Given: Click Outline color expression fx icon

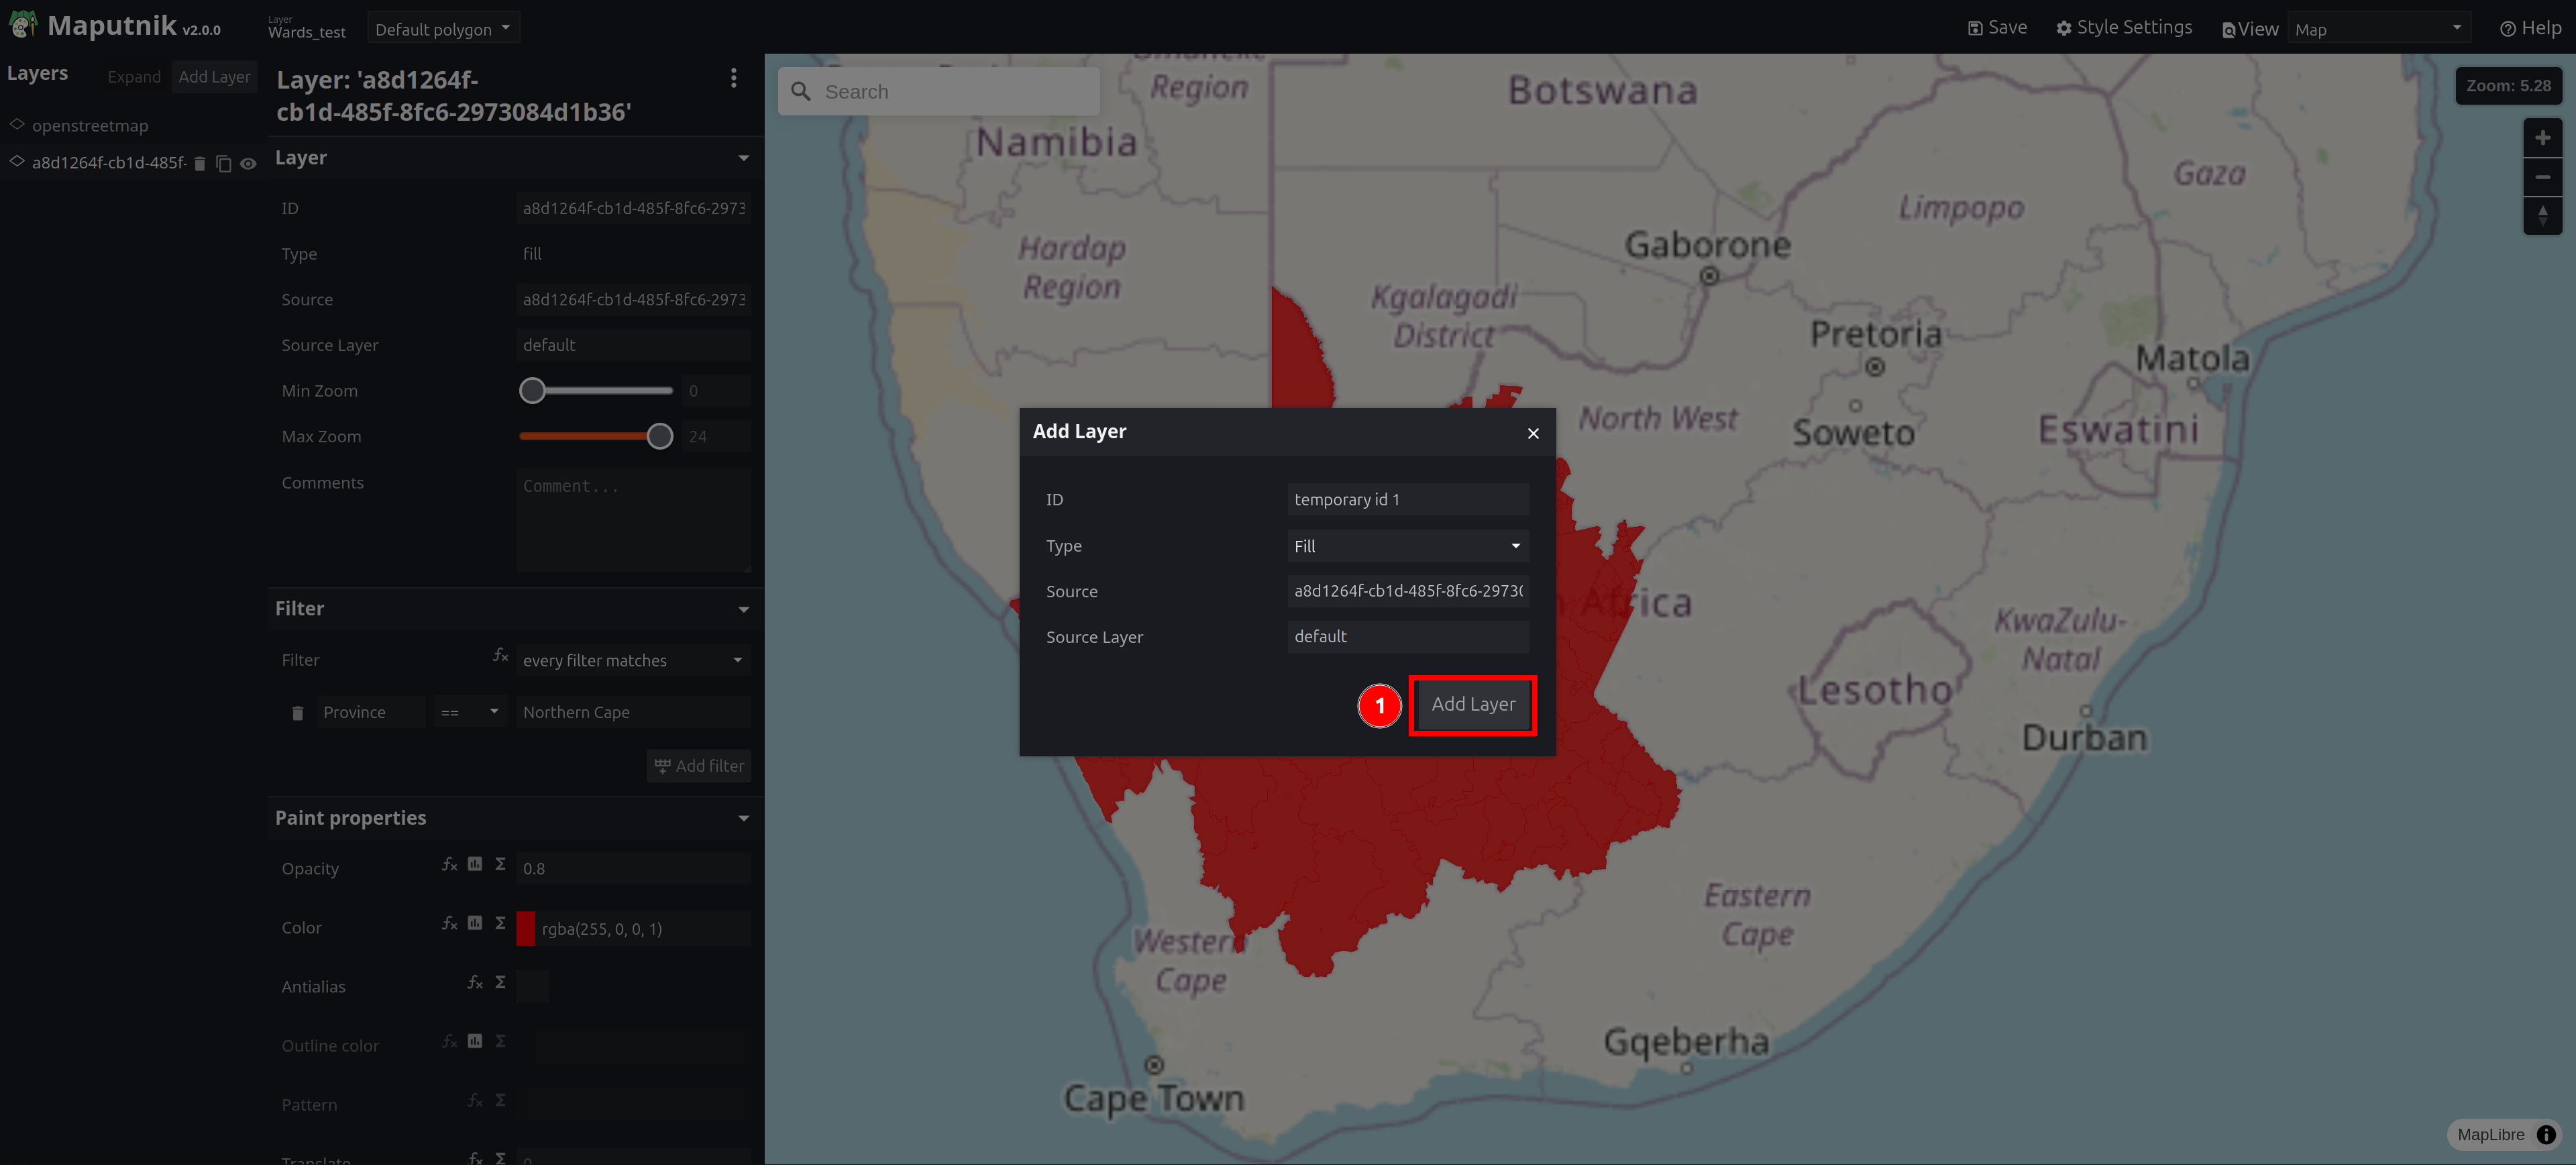Looking at the screenshot, I should pyautogui.click(x=450, y=1041).
